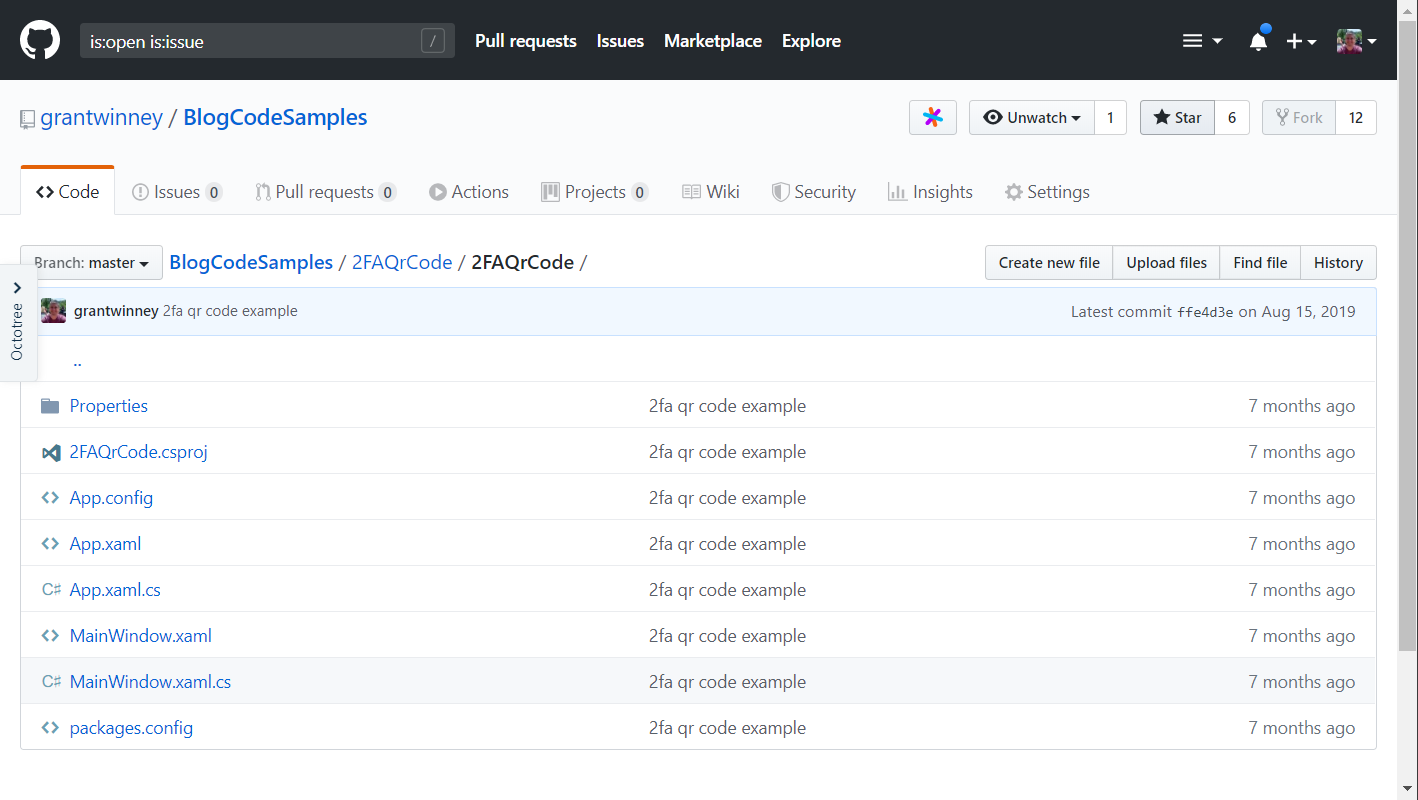Screen dimensions: 1418x800
Task: Expand the plus create-new menu
Action: pyautogui.click(x=1300, y=41)
